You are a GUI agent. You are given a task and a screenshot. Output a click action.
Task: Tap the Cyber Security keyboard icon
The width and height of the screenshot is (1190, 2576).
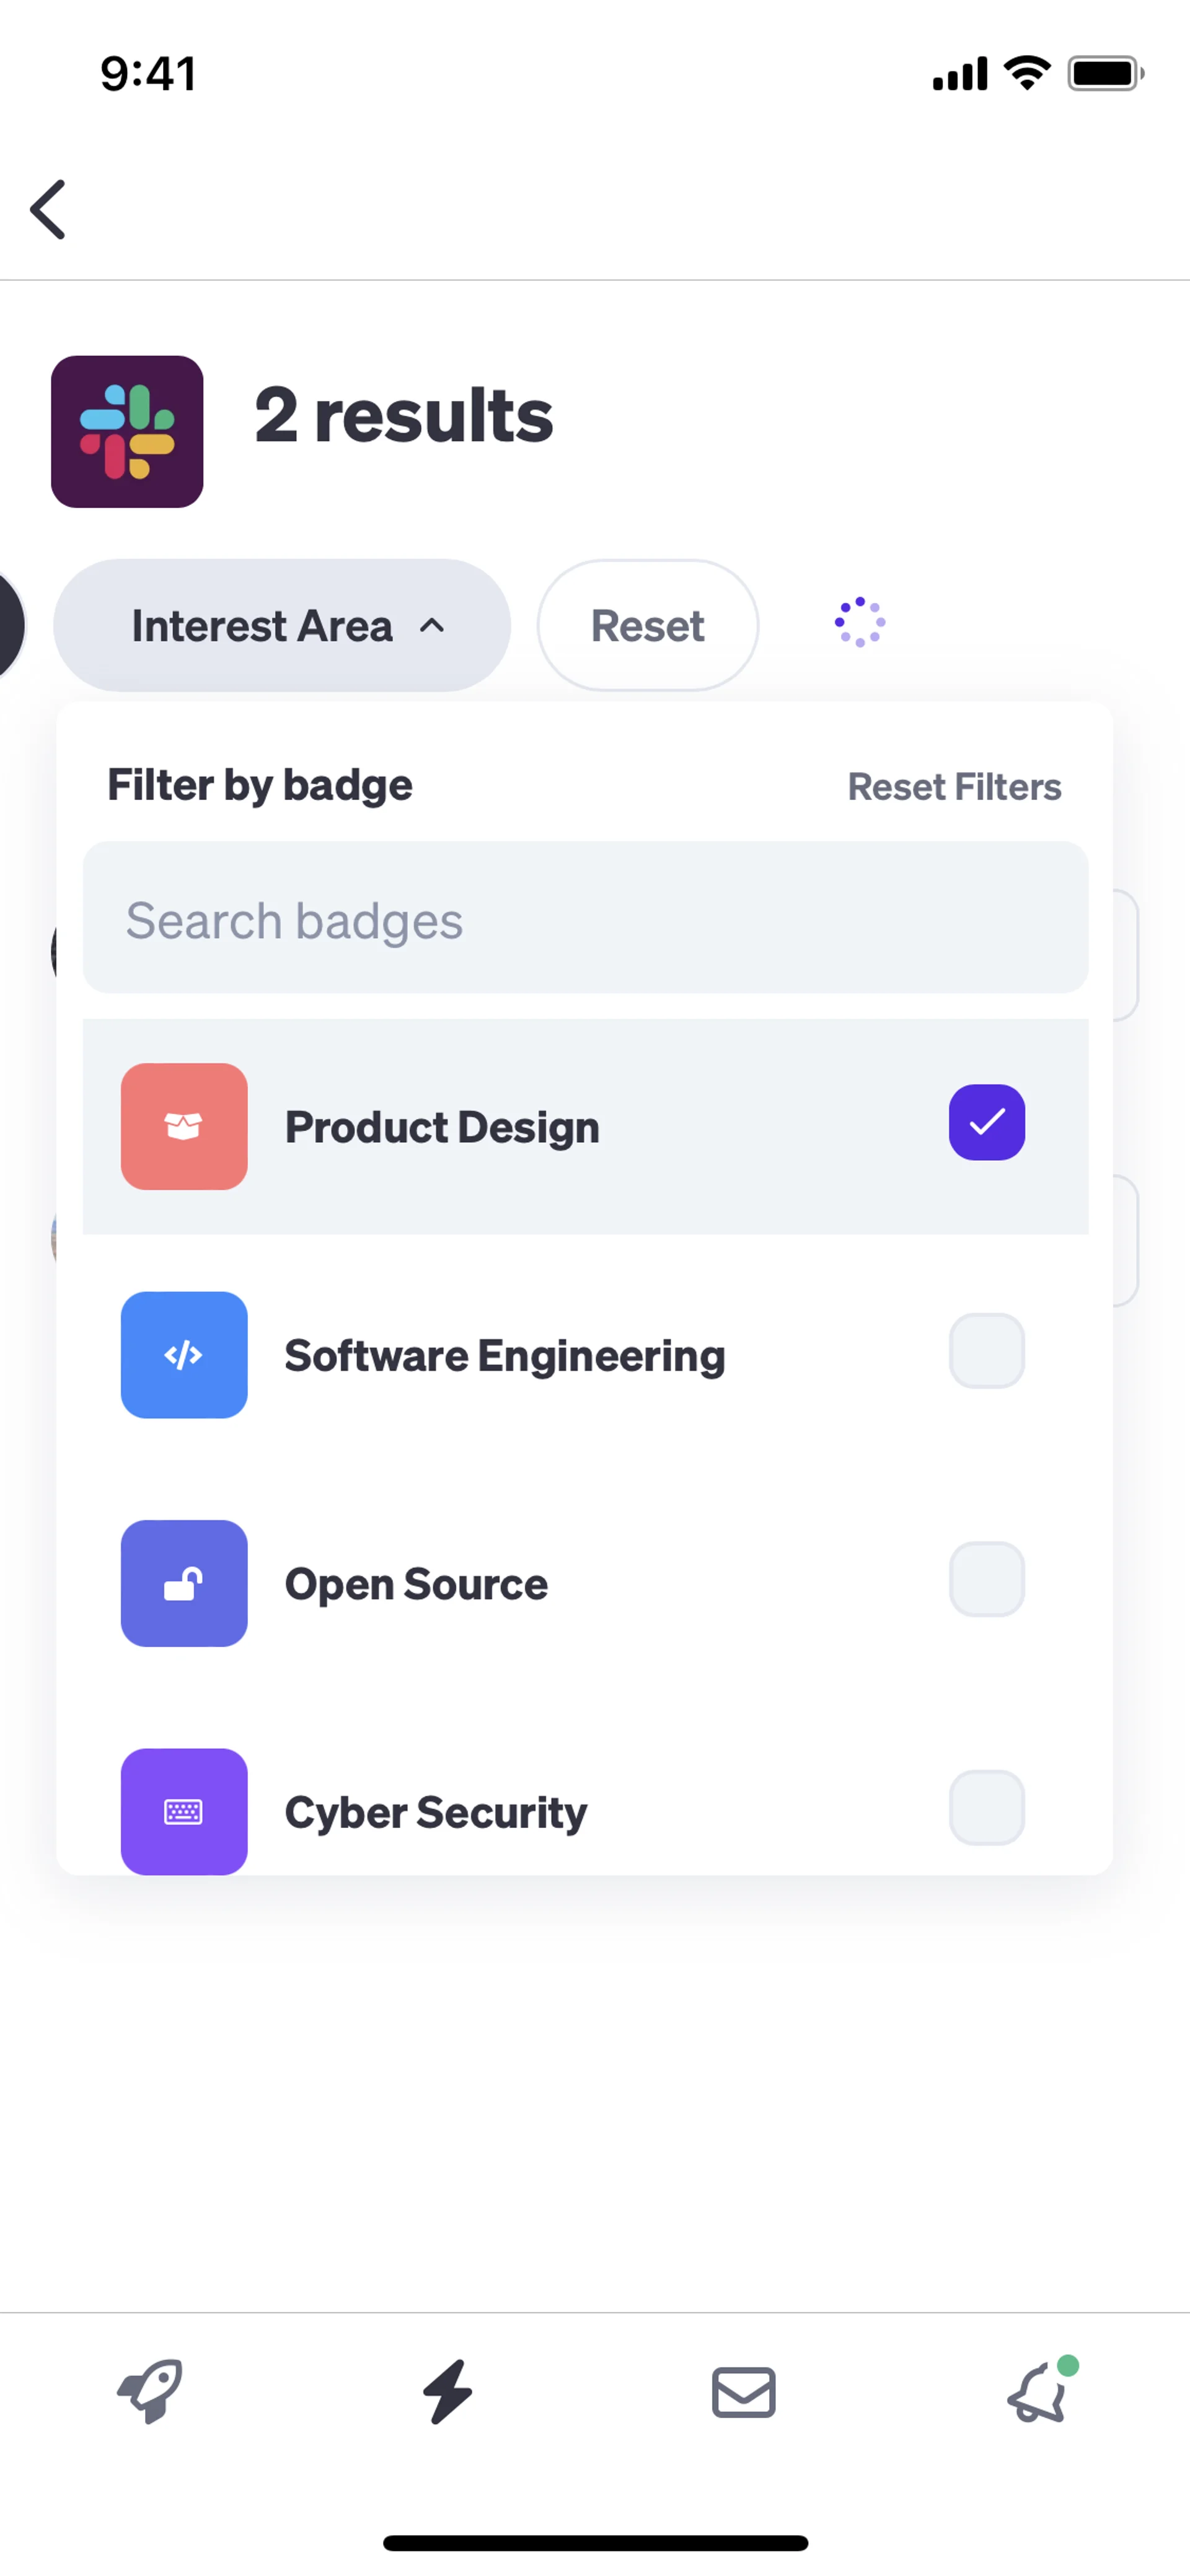point(184,1810)
